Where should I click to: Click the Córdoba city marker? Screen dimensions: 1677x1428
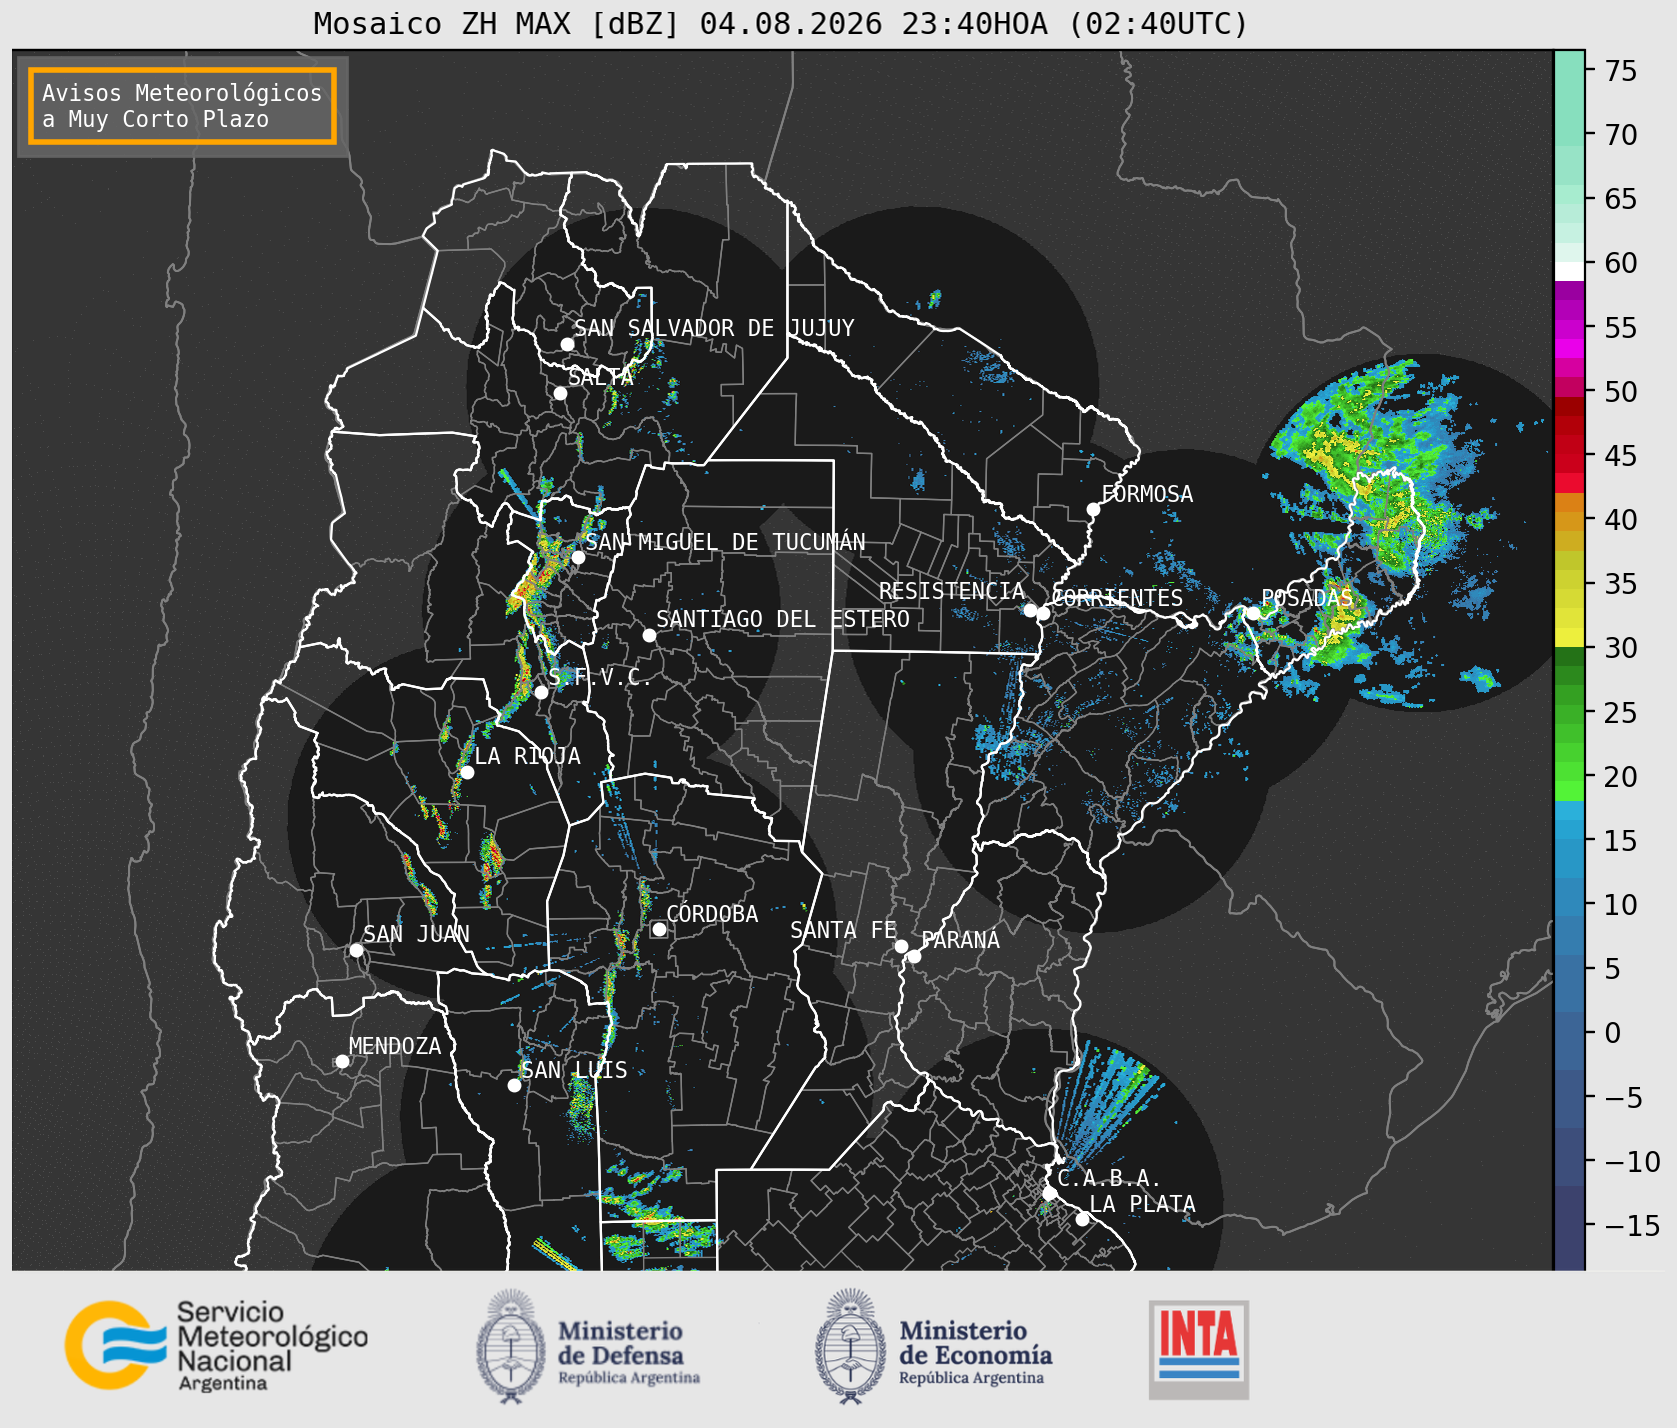[659, 929]
